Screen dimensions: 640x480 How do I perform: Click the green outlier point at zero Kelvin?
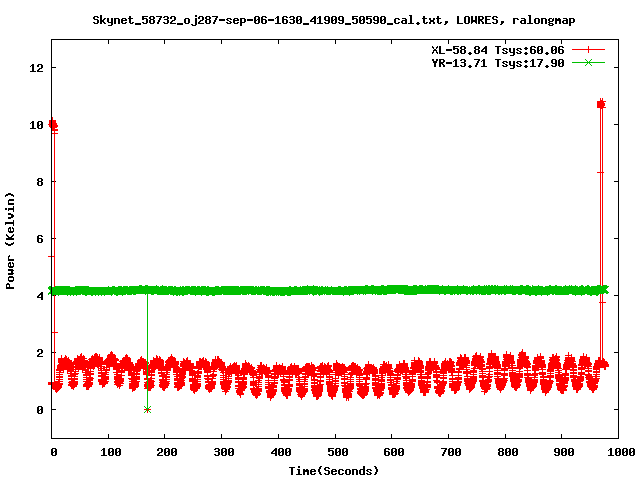(147, 409)
